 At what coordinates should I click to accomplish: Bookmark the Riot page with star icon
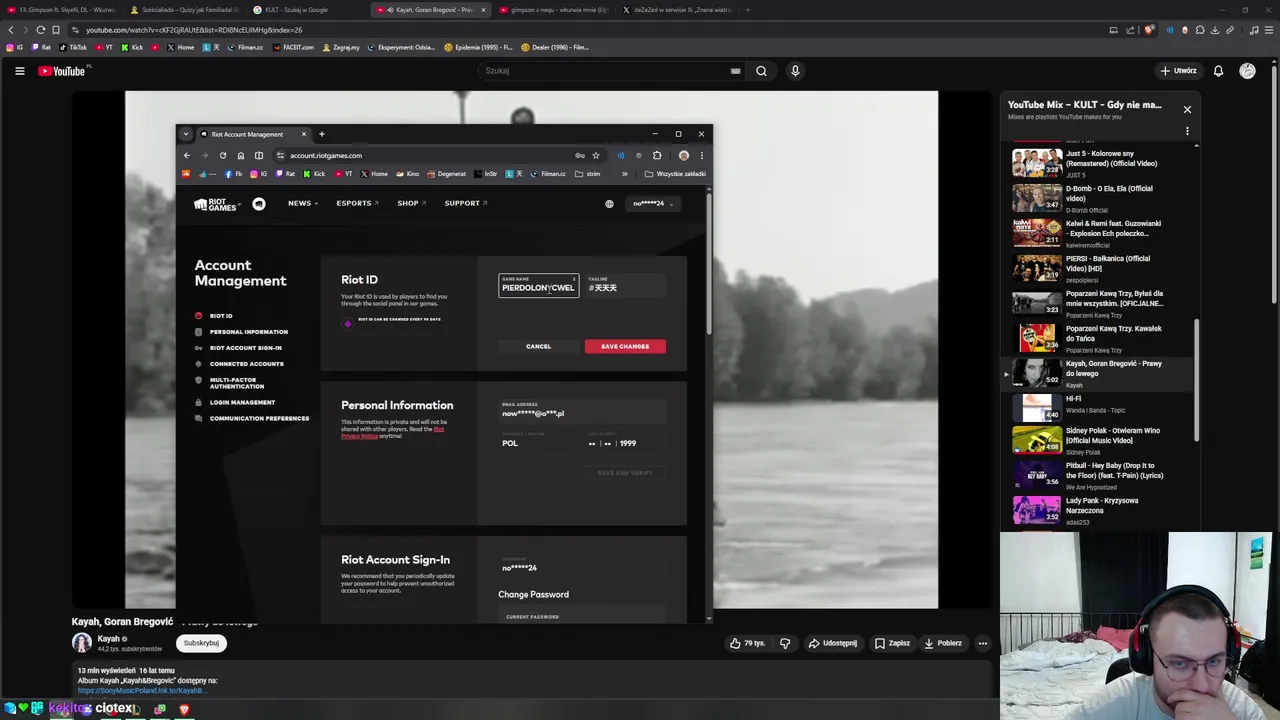(596, 155)
